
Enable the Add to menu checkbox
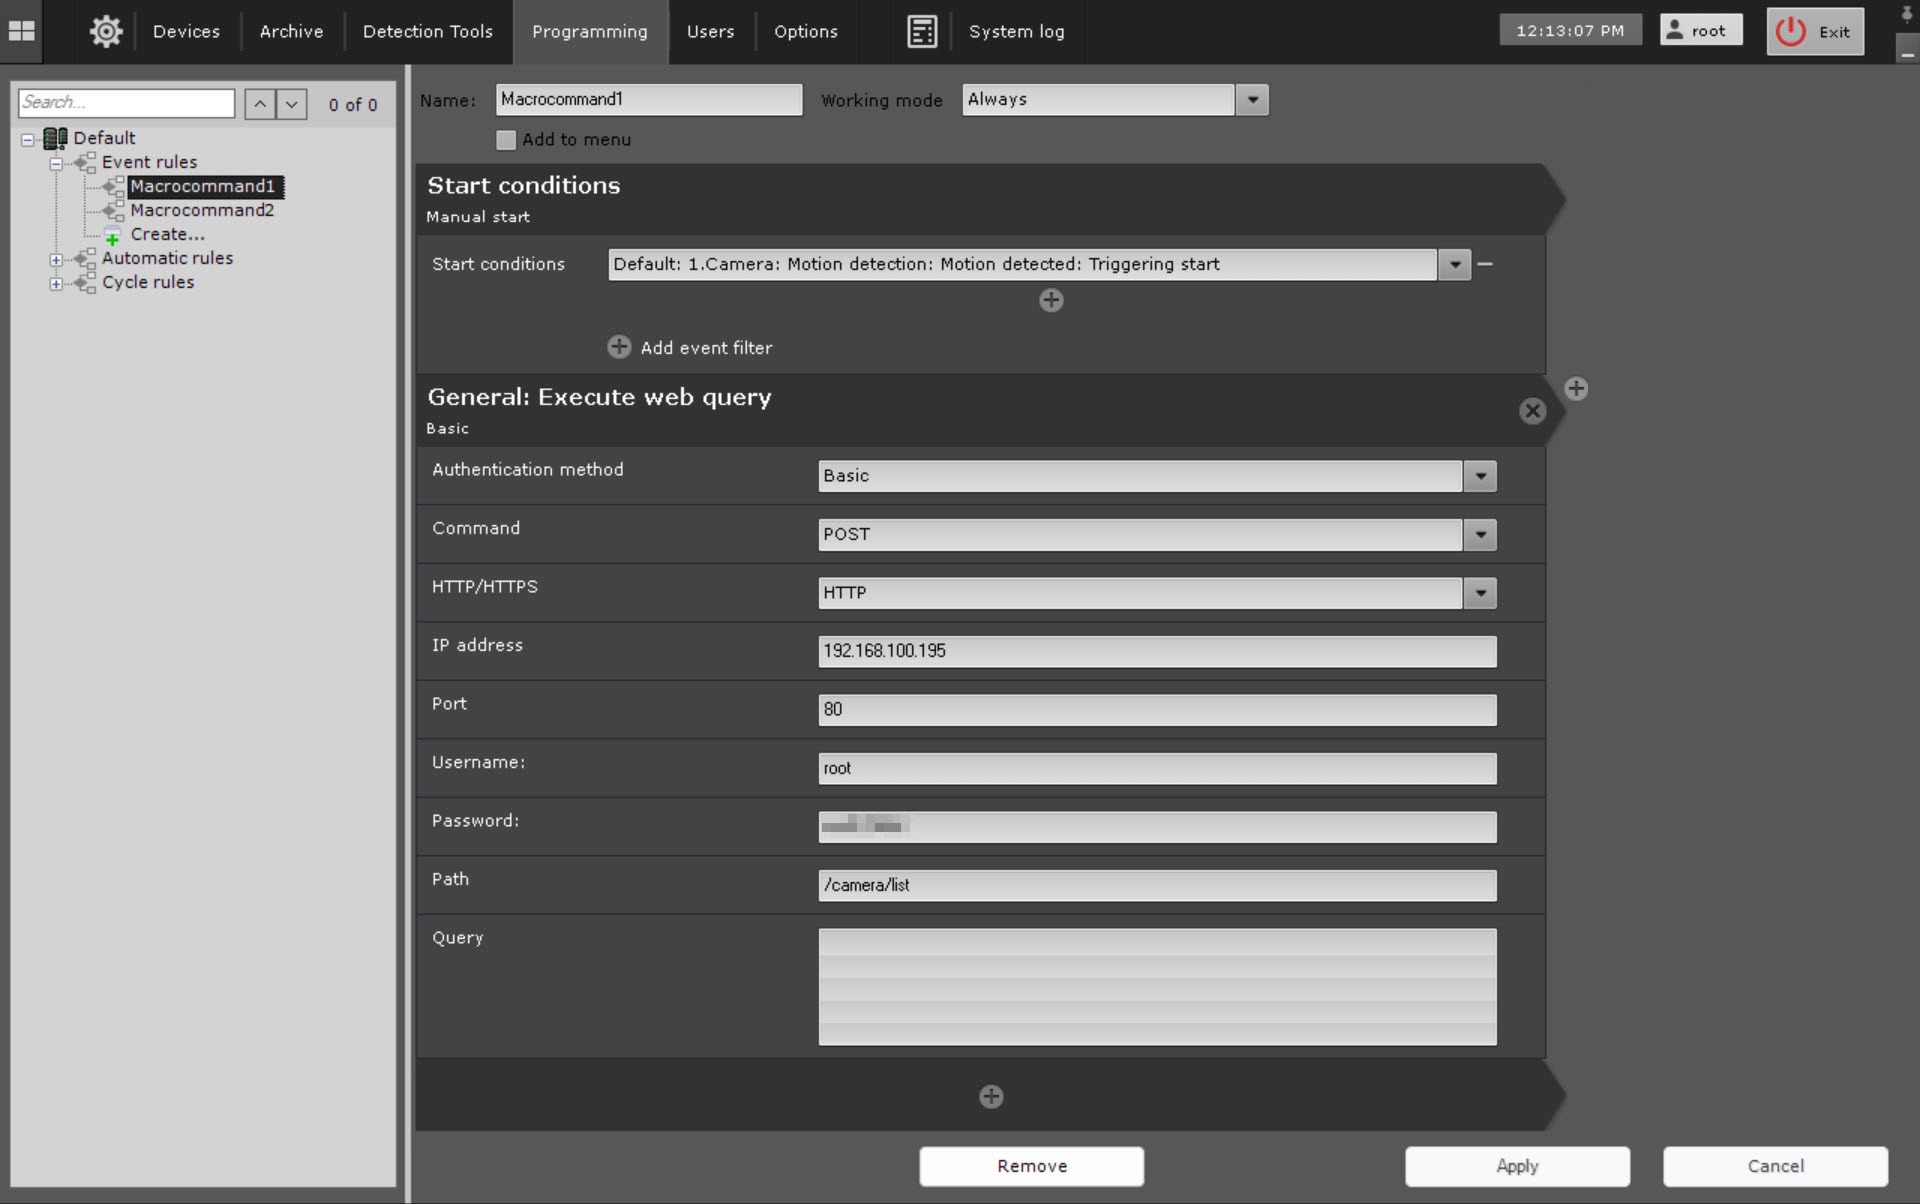click(506, 140)
